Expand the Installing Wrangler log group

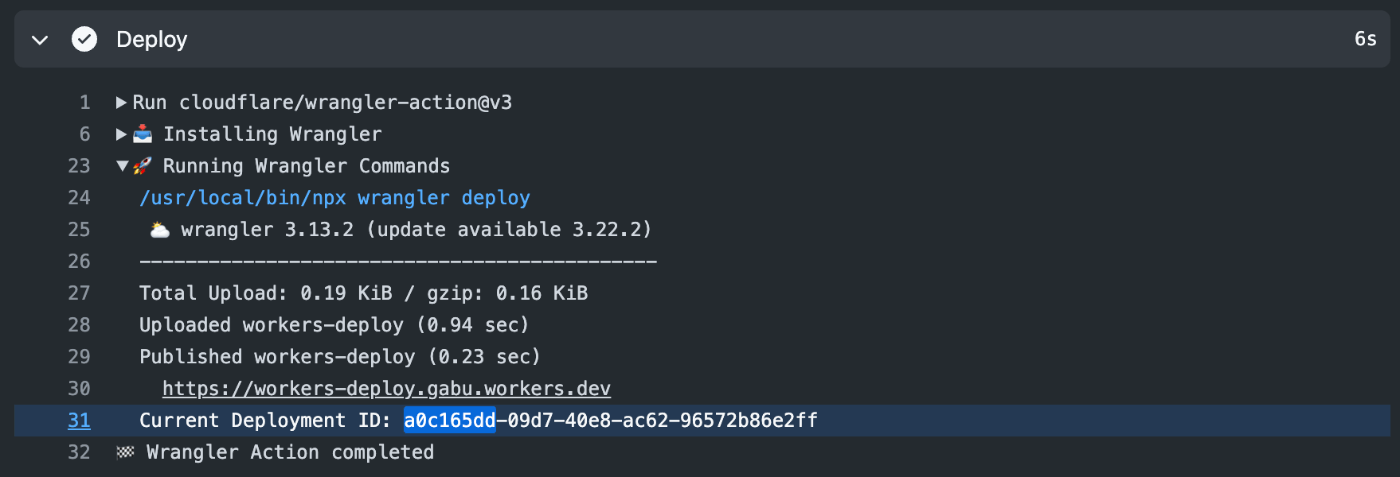click(x=122, y=134)
